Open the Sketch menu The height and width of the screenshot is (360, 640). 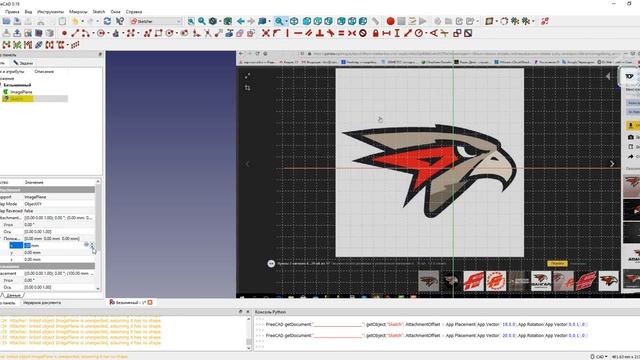pyautogui.click(x=99, y=12)
